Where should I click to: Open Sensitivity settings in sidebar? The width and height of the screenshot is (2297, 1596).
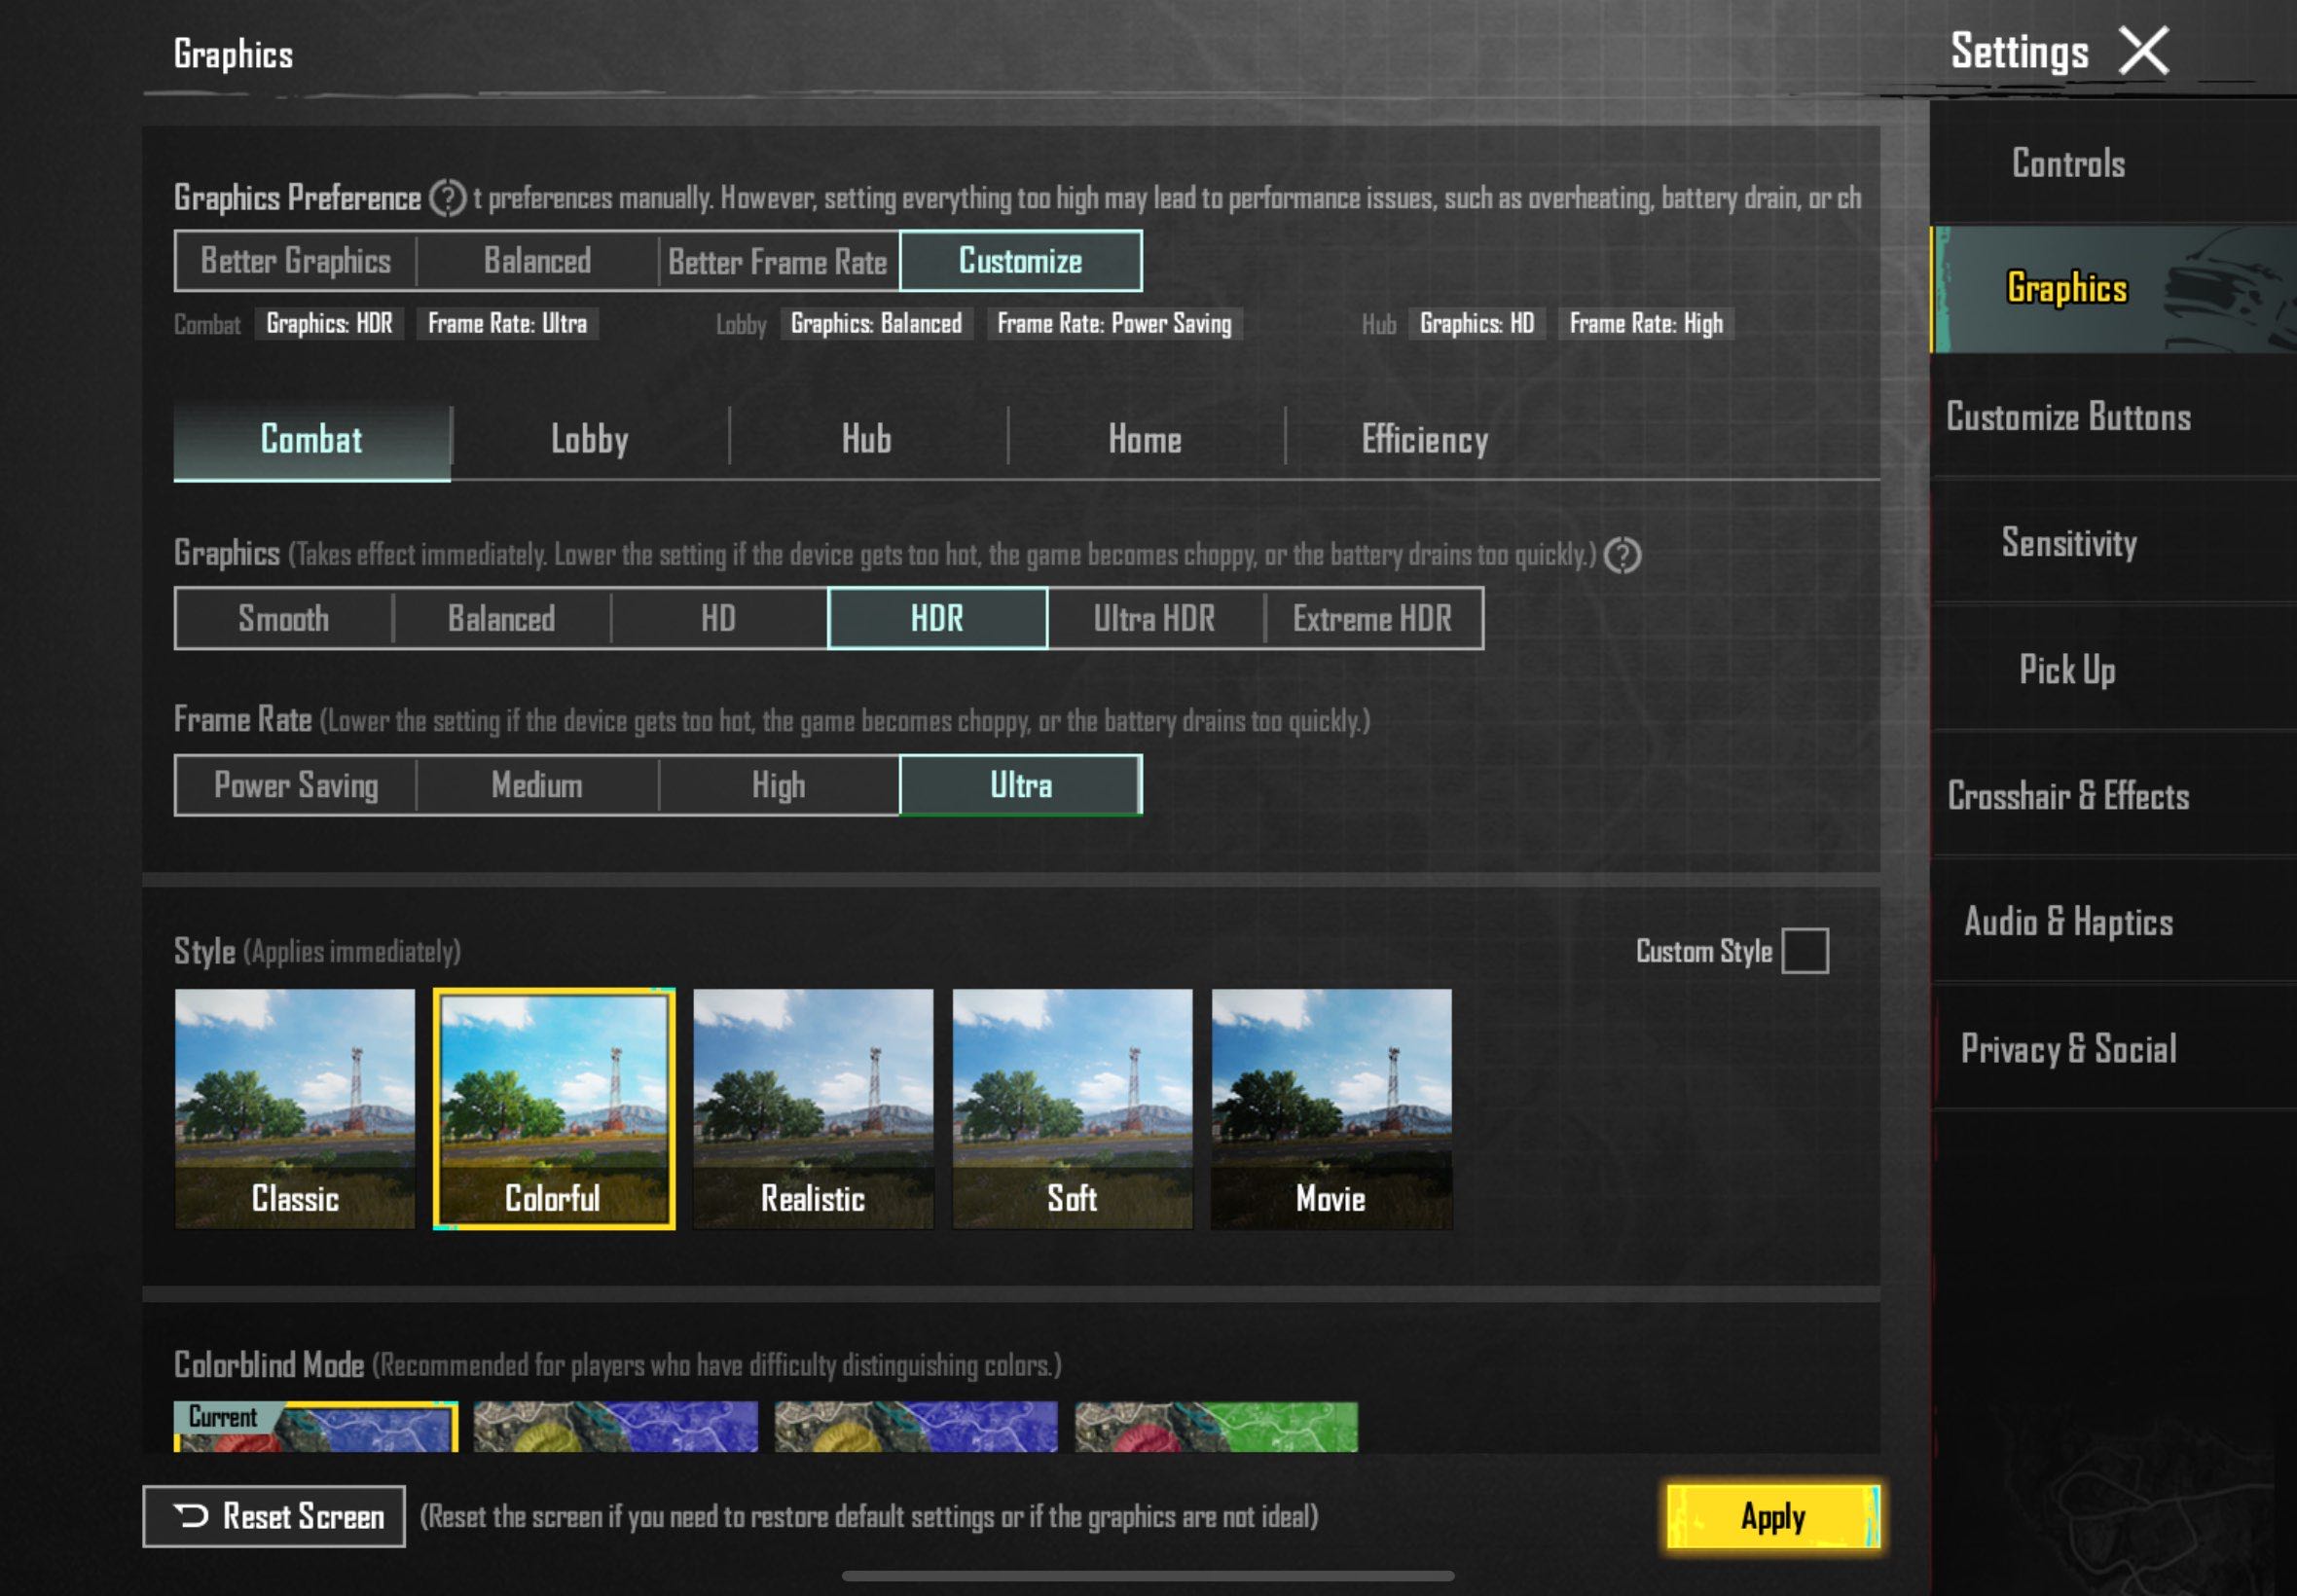[x=2068, y=543]
